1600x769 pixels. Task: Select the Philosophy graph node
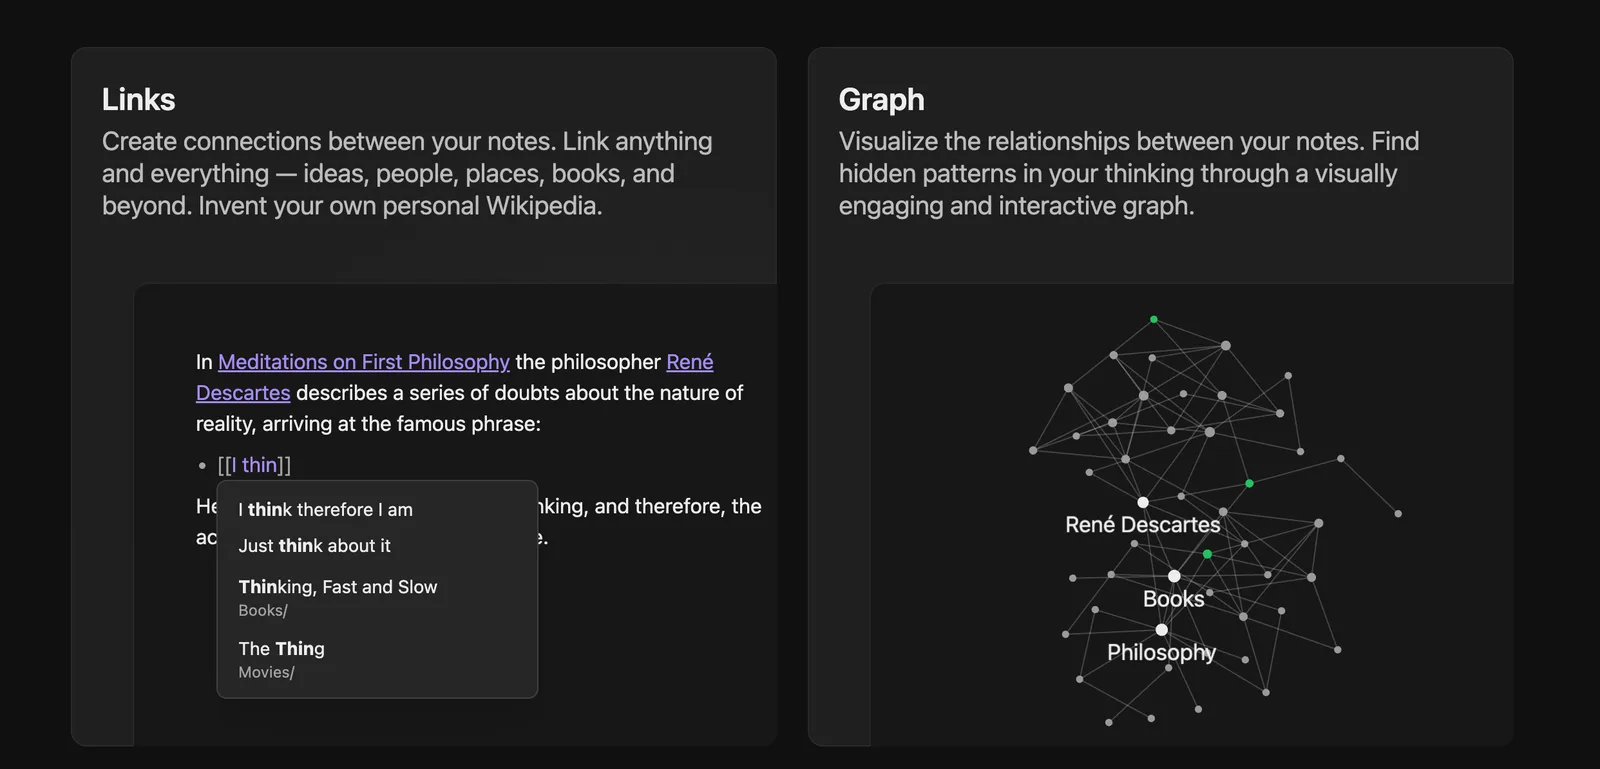(x=1161, y=630)
